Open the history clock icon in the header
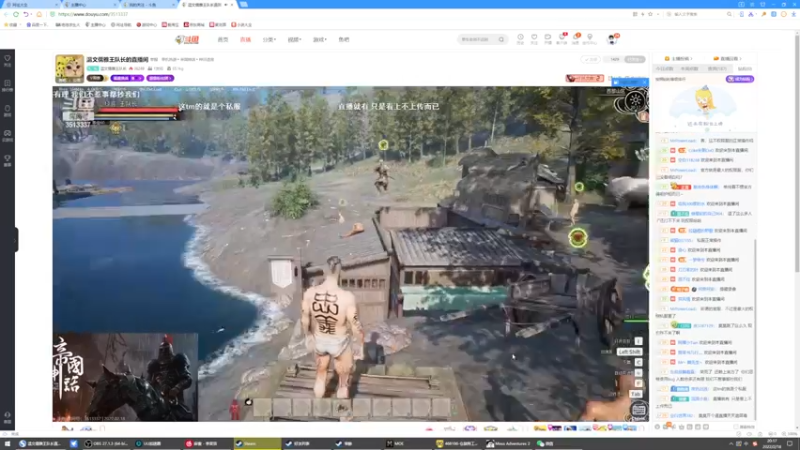Viewport: 800px width, 450px height. pos(520,39)
